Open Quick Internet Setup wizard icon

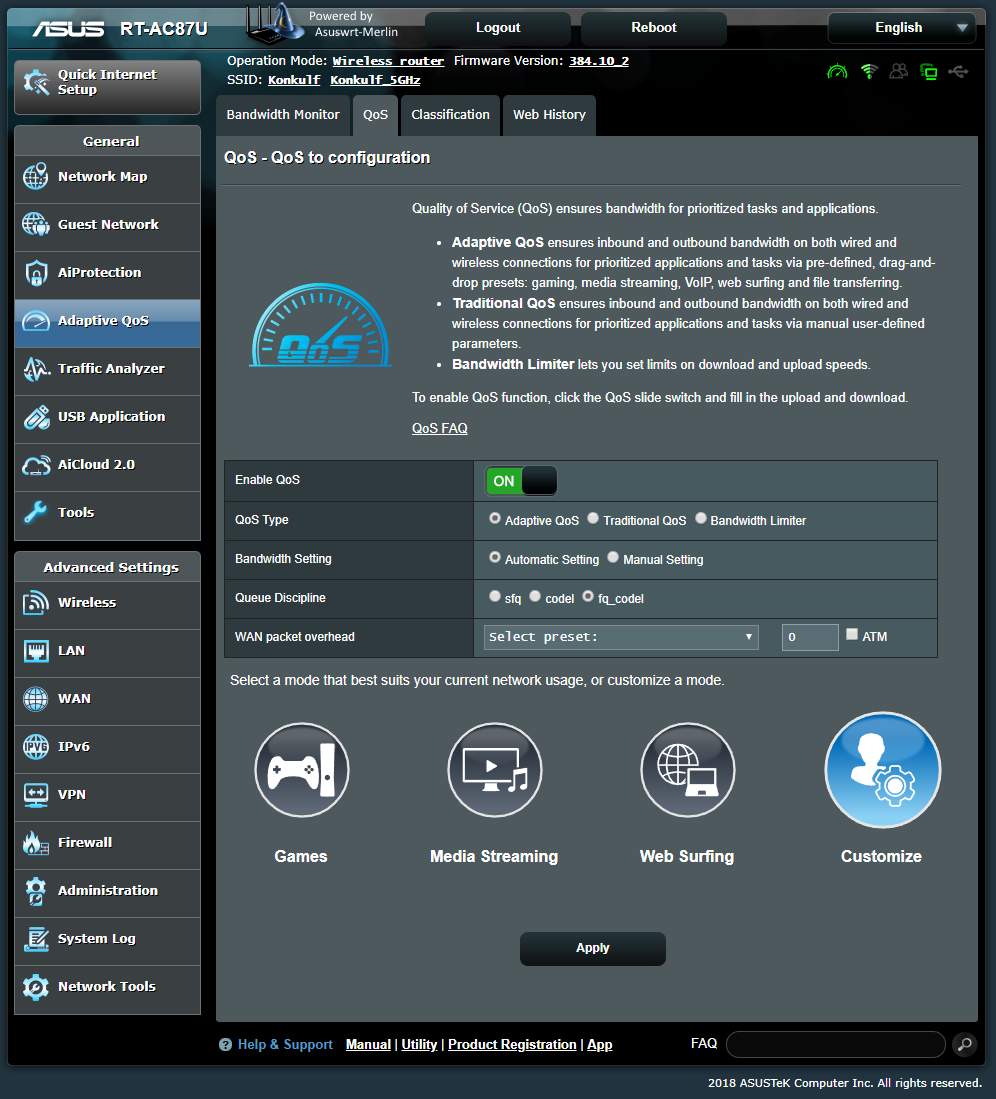(36, 83)
